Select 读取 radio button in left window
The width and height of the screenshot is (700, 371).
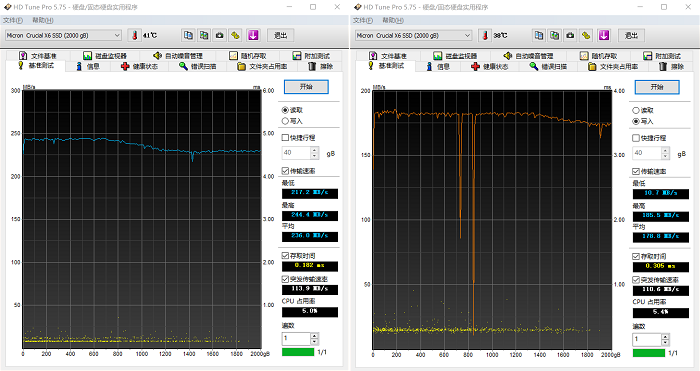coord(285,110)
